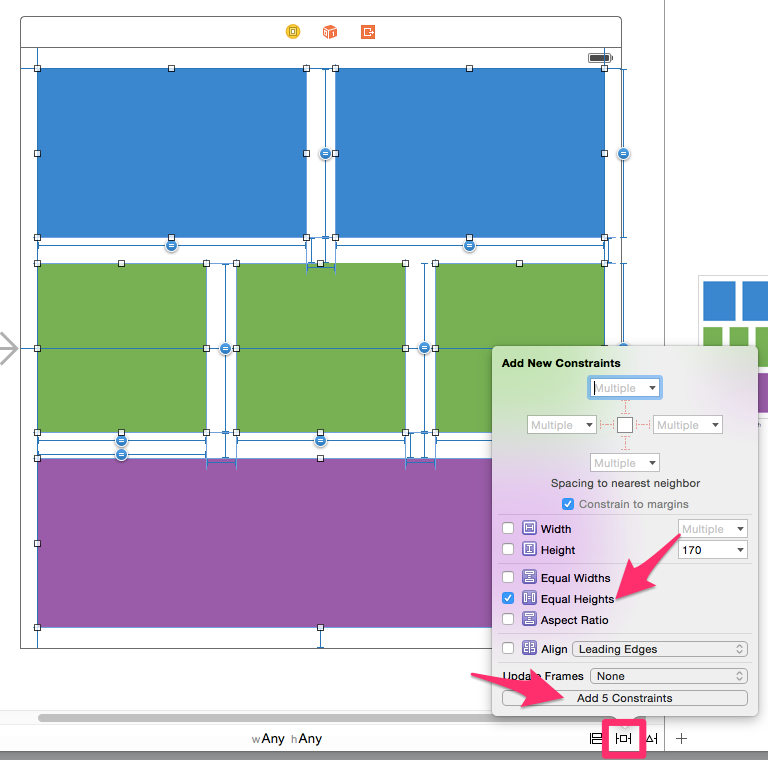Image resolution: width=768 pixels, height=760 pixels.
Task: Select the left blue view
Action: (x=171, y=153)
